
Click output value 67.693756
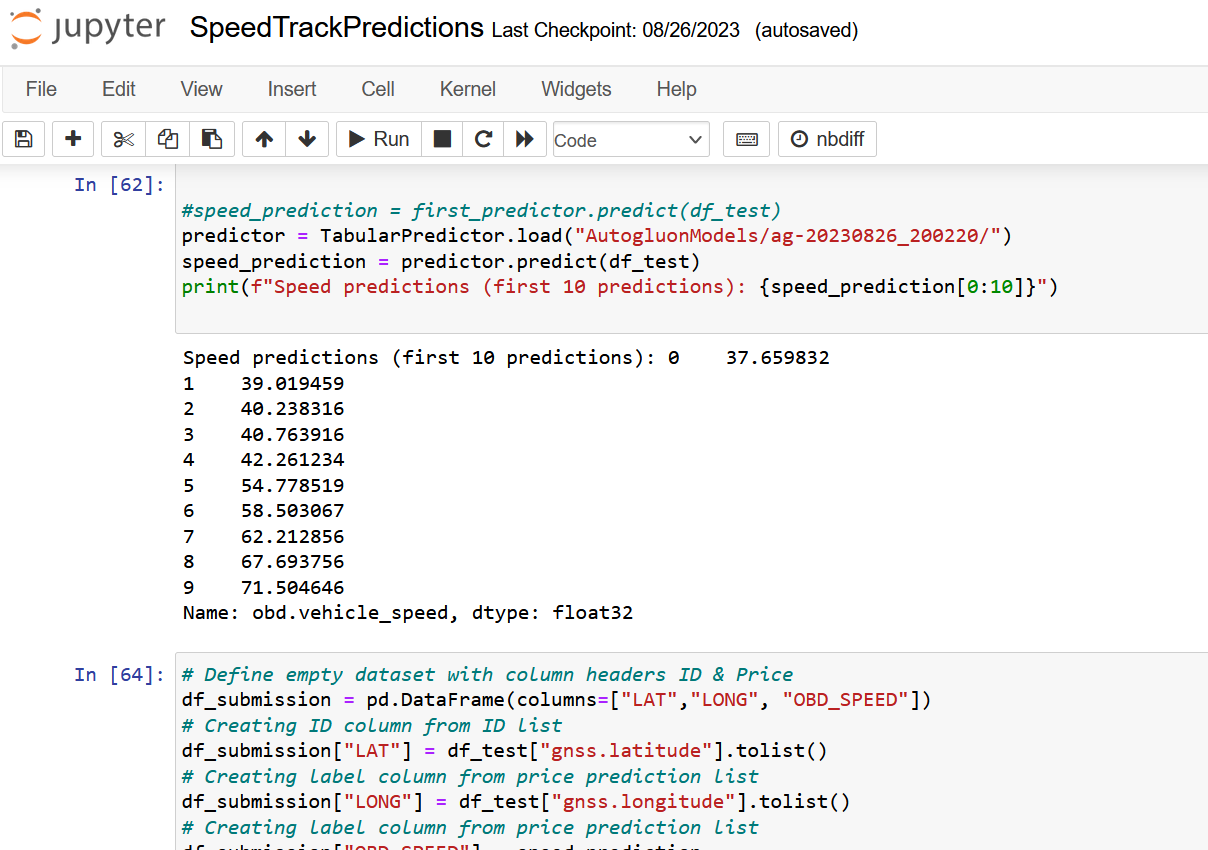point(292,562)
